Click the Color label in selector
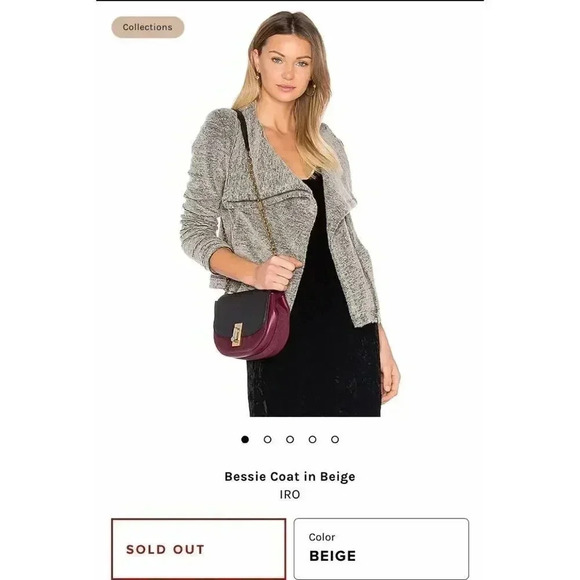 (x=322, y=537)
